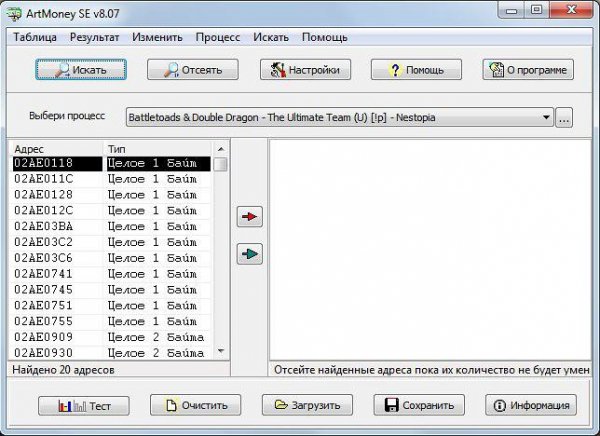Click the address list scrollbar thumb
Image resolution: width=600 pixels, height=436 pixels.
[x=220, y=164]
